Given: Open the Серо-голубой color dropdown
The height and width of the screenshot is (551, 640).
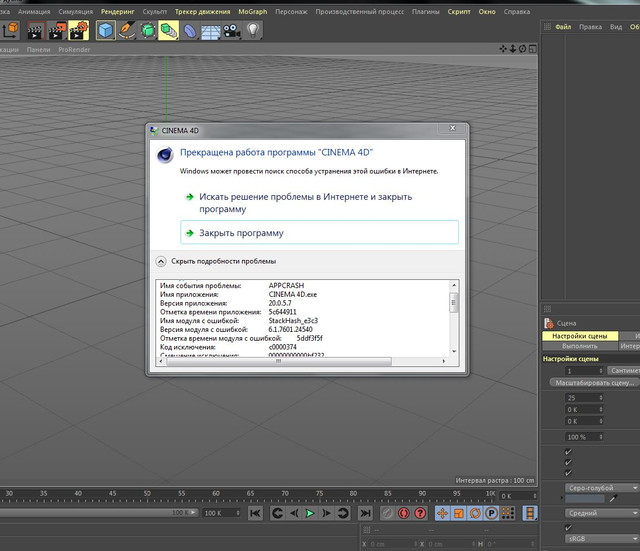Looking at the screenshot, I should point(602,488).
